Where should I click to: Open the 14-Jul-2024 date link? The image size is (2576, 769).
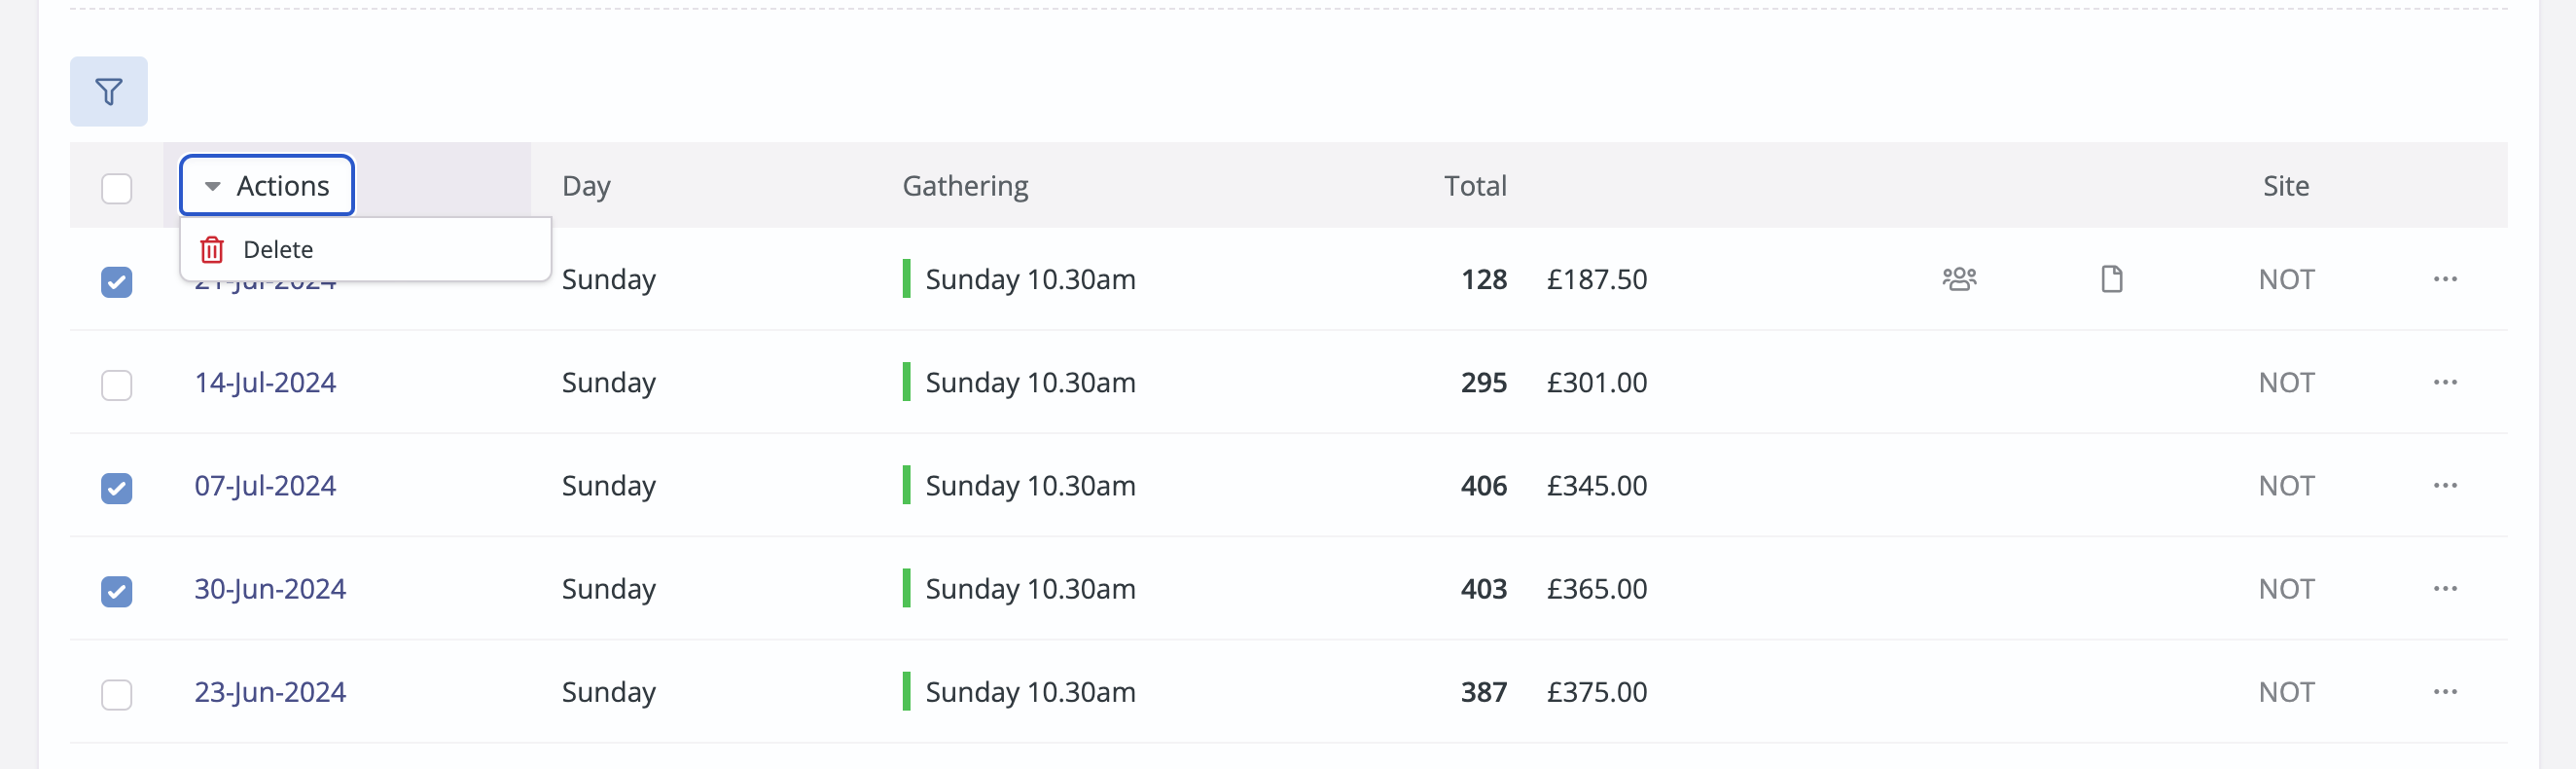pos(265,382)
